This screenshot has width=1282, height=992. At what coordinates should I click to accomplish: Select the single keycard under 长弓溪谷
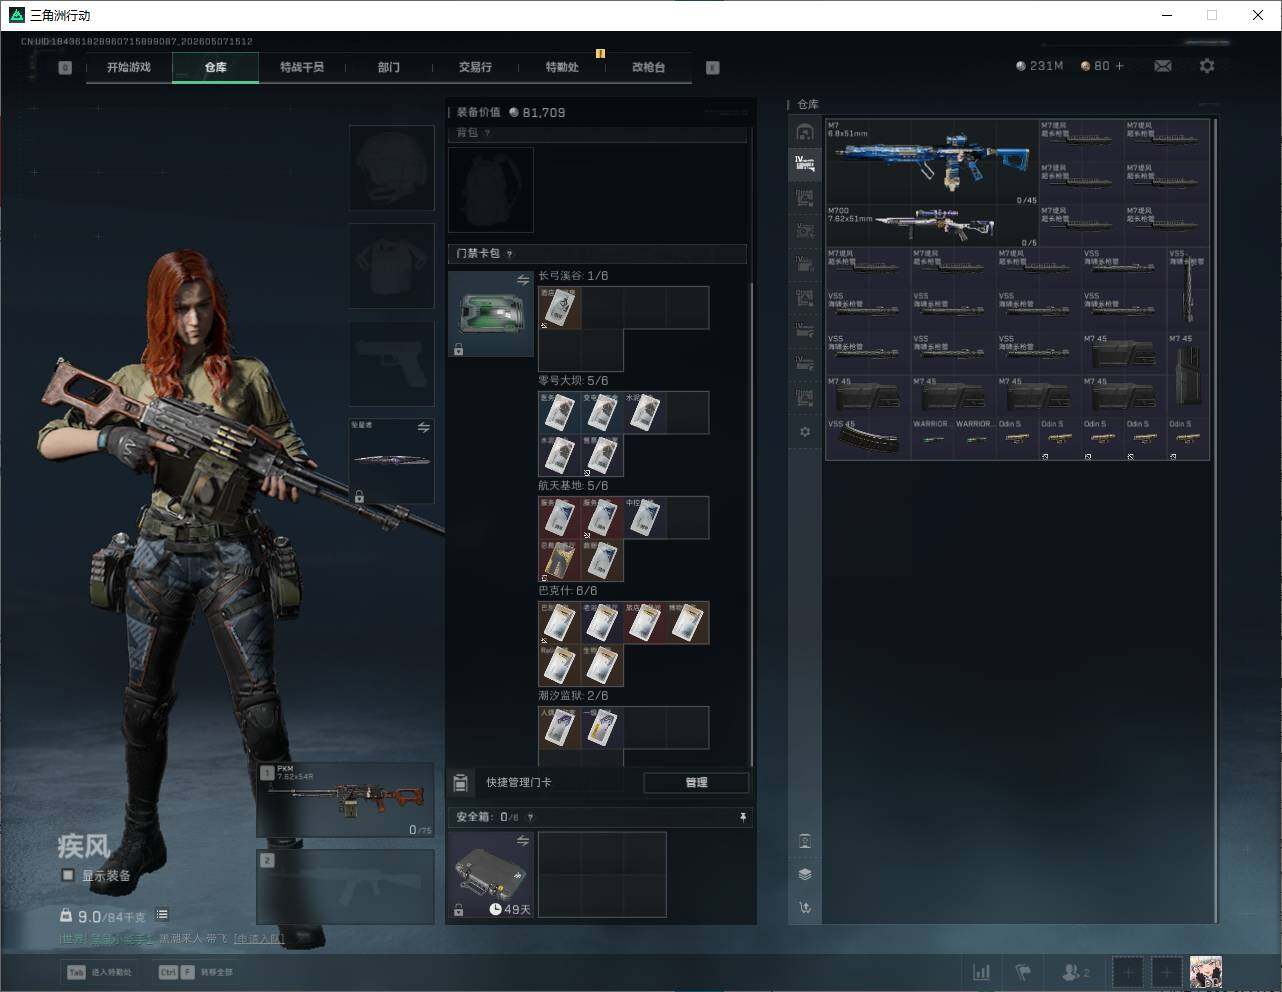pos(560,308)
